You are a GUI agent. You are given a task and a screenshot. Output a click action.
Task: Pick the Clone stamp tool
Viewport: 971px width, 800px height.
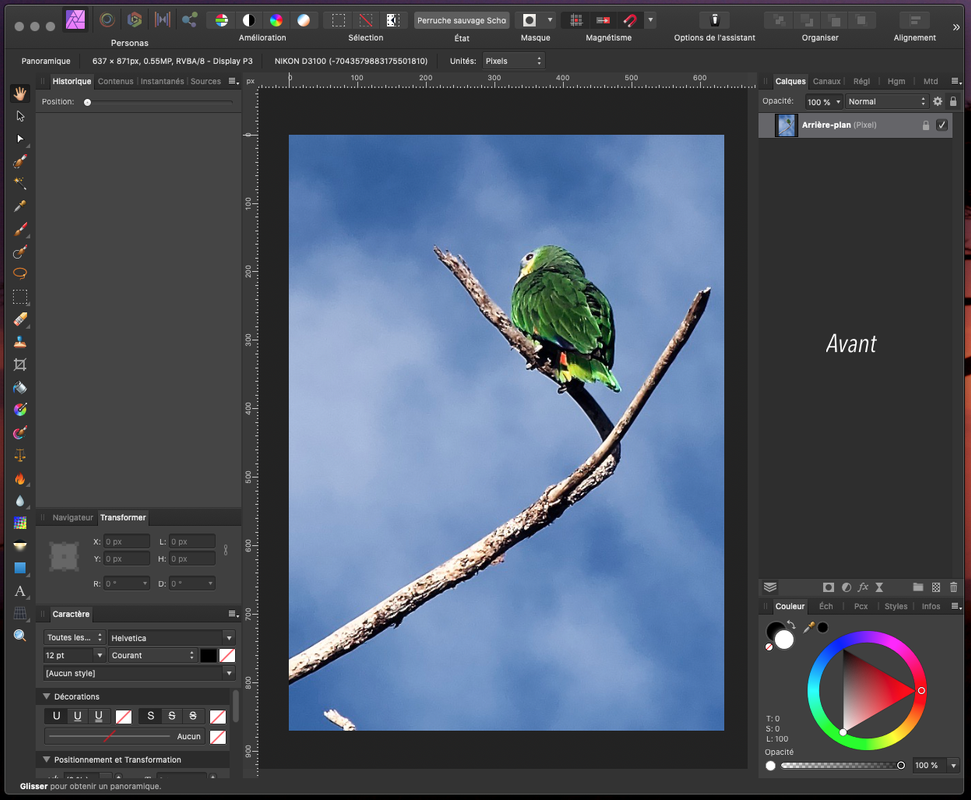(x=20, y=342)
